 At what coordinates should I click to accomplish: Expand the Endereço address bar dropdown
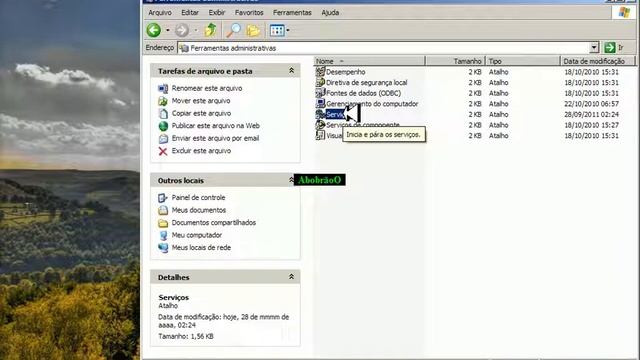pos(594,48)
